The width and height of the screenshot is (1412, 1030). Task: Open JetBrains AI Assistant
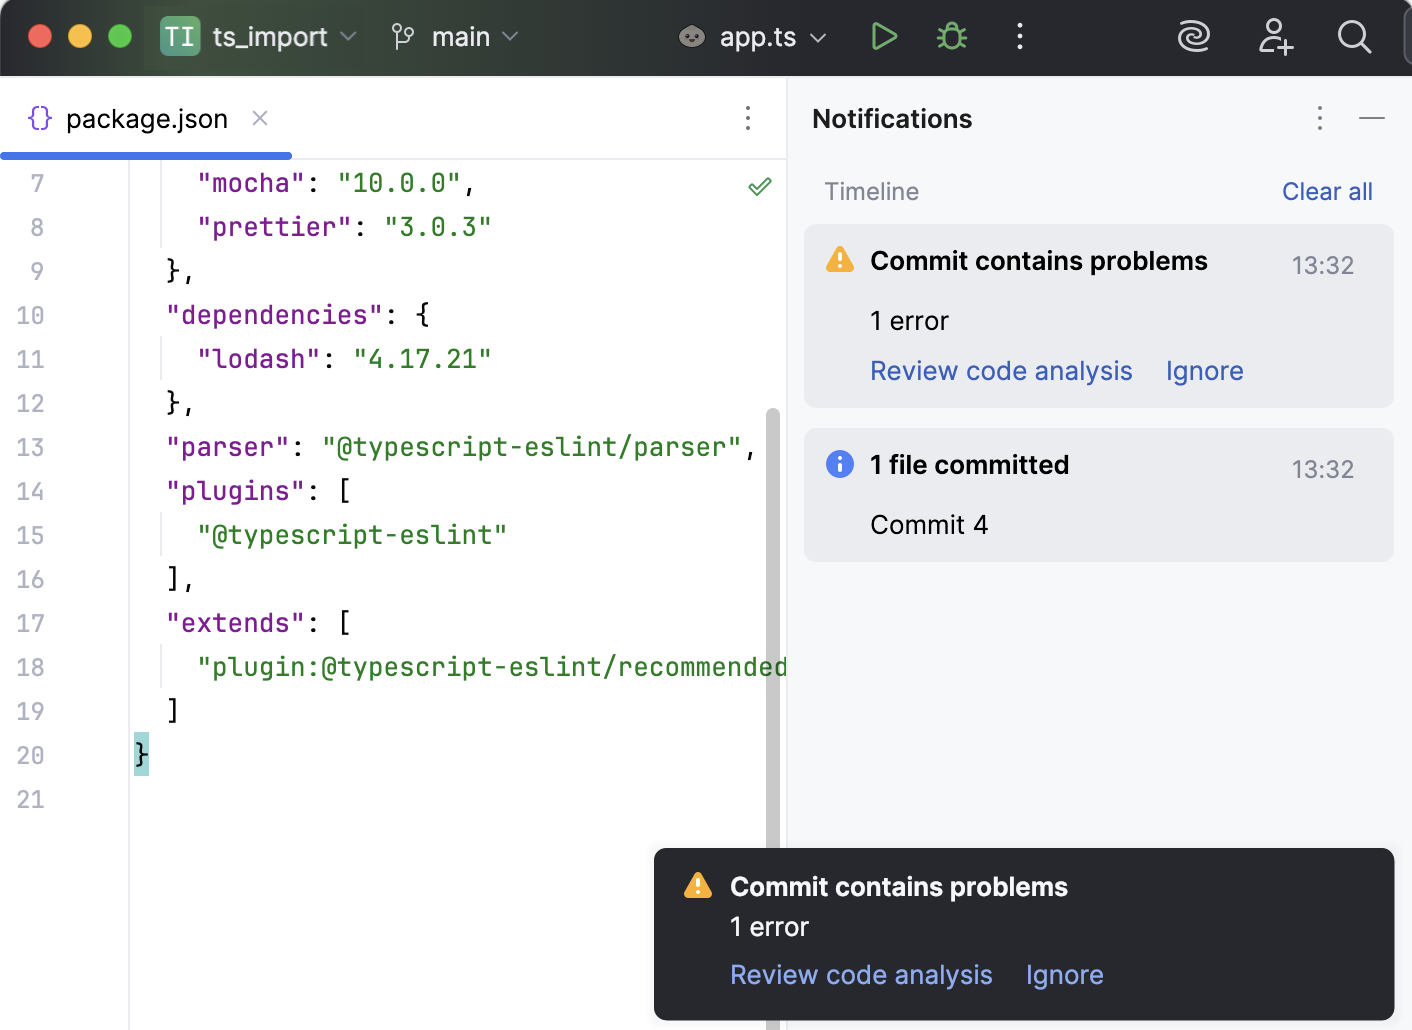1194,36
